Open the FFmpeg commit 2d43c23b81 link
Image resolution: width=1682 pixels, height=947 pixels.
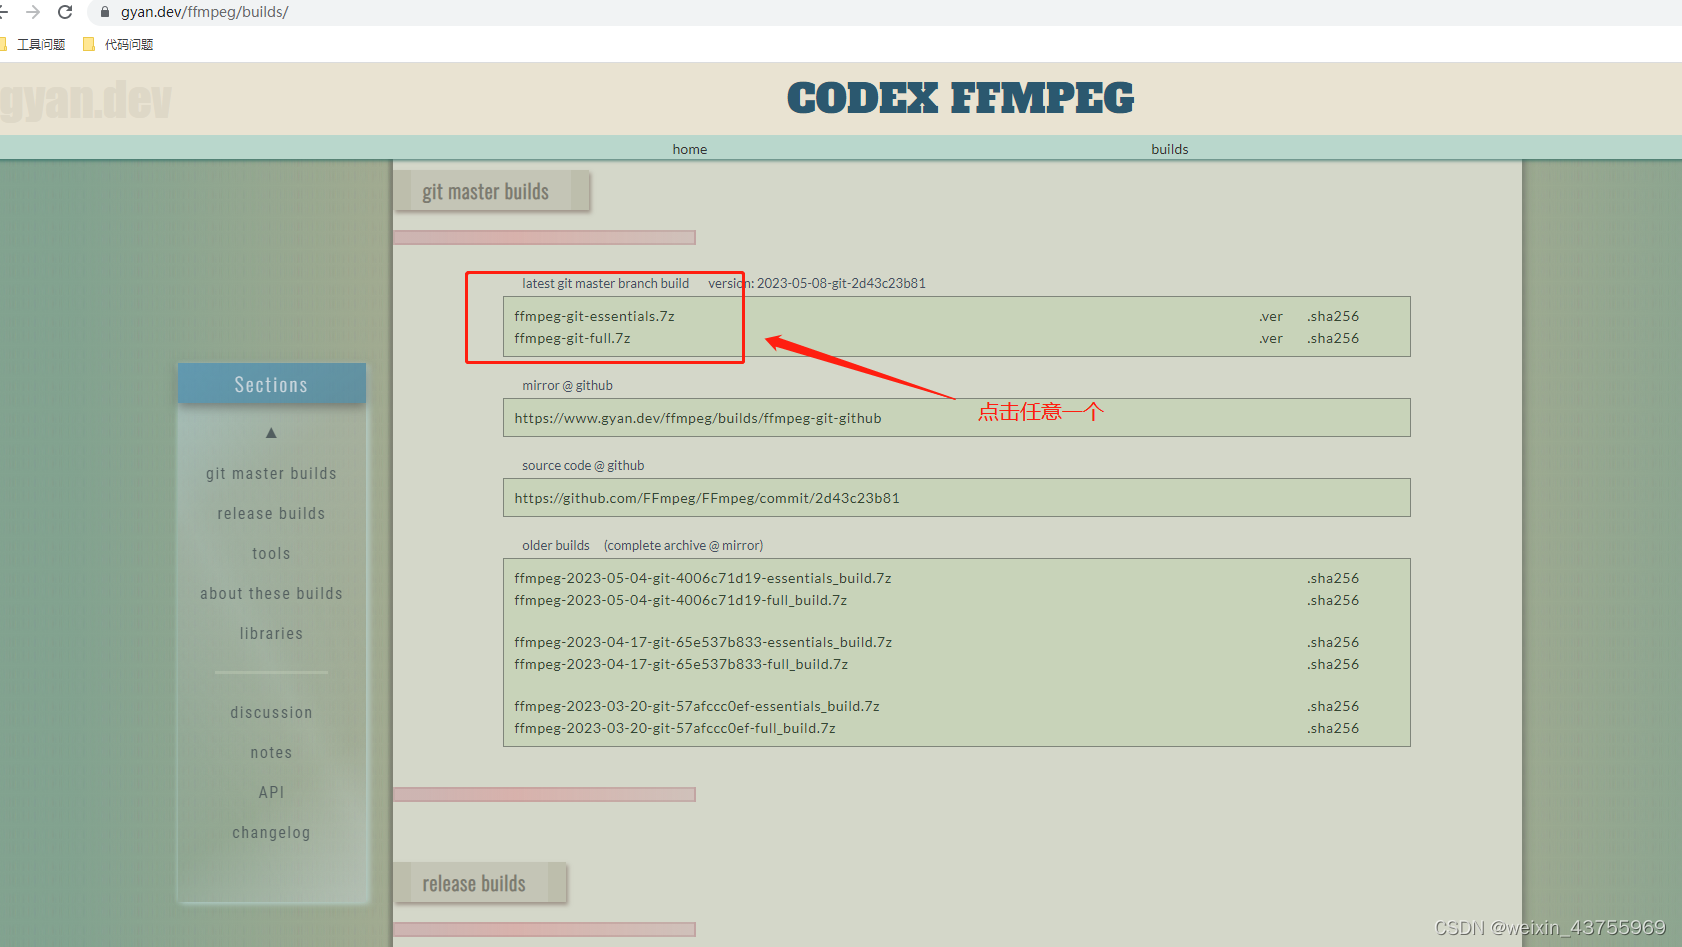(707, 498)
